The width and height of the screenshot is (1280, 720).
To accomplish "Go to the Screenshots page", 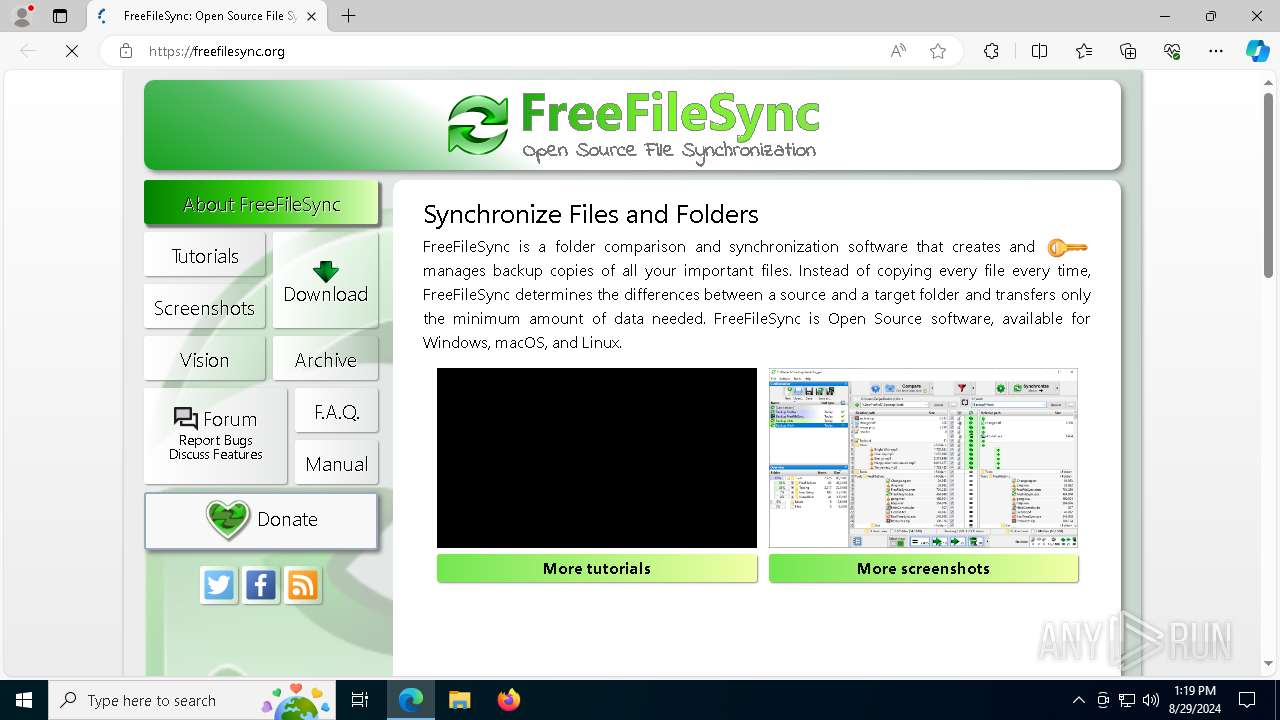I will [205, 307].
